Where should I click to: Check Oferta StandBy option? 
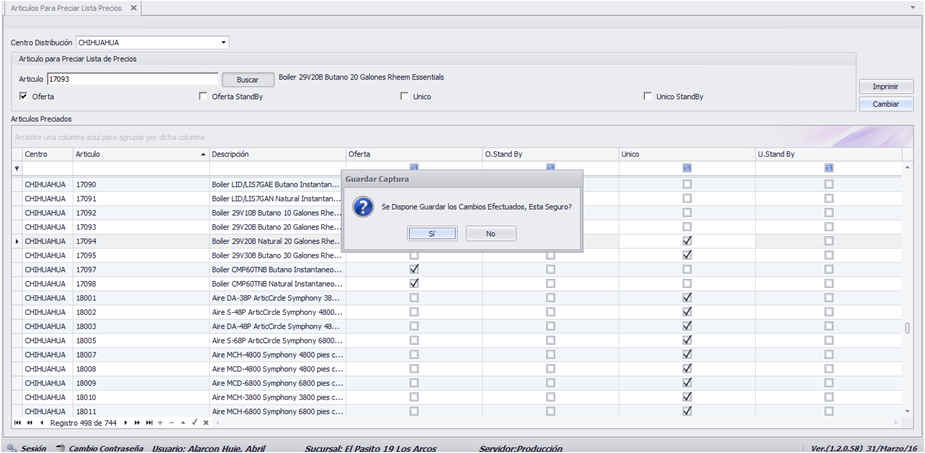(204, 96)
